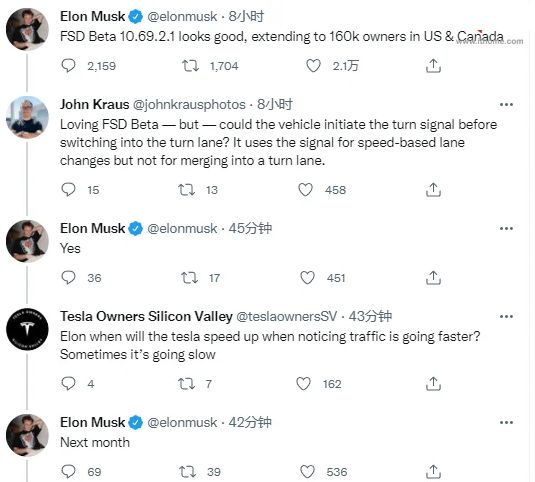Click Tesla Owners Silicon Valley logo avatar
Viewport: 535px width, 482px height.
(x=27, y=329)
